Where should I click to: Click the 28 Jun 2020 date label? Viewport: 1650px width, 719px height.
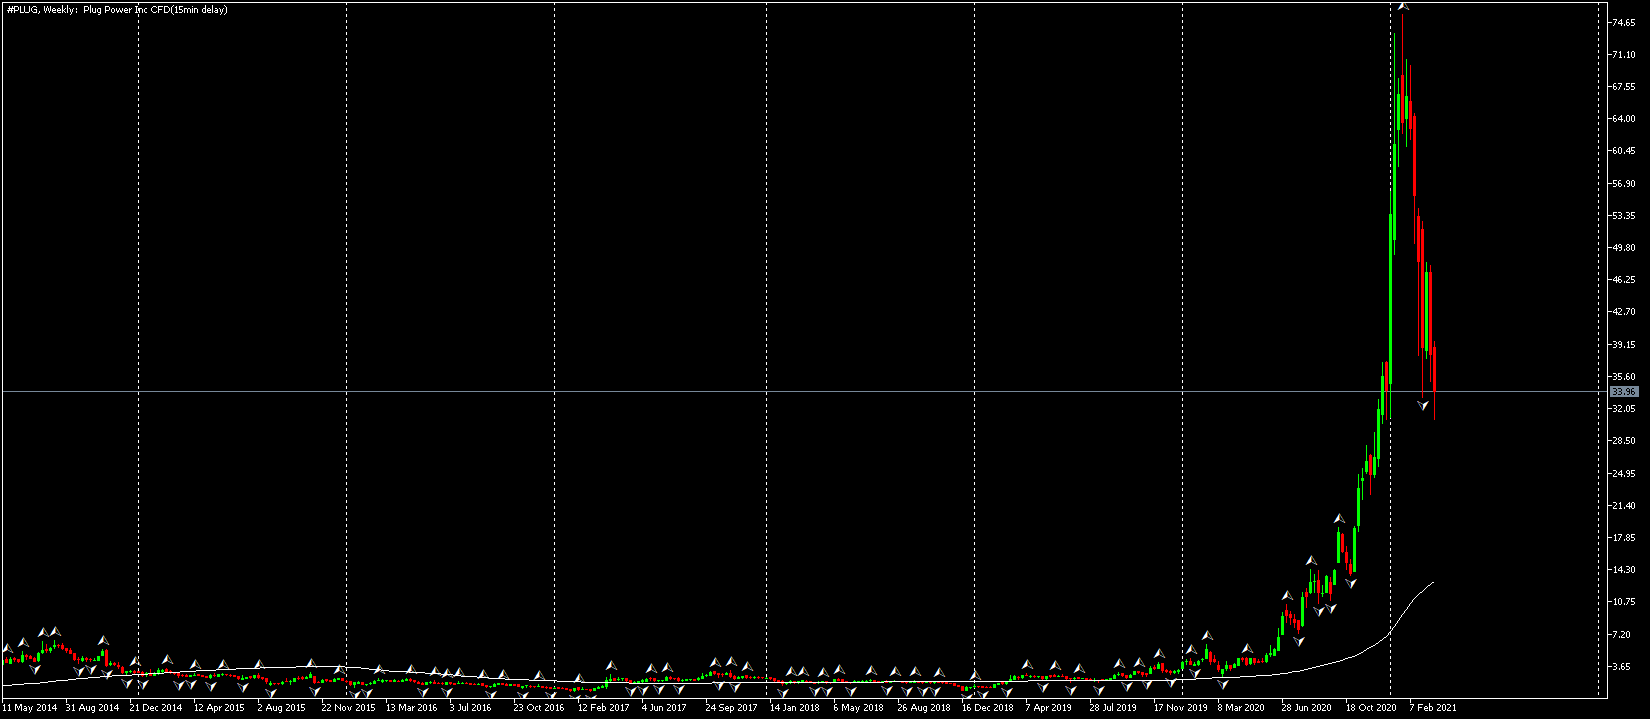pyautogui.click(x=1307, y=707)
